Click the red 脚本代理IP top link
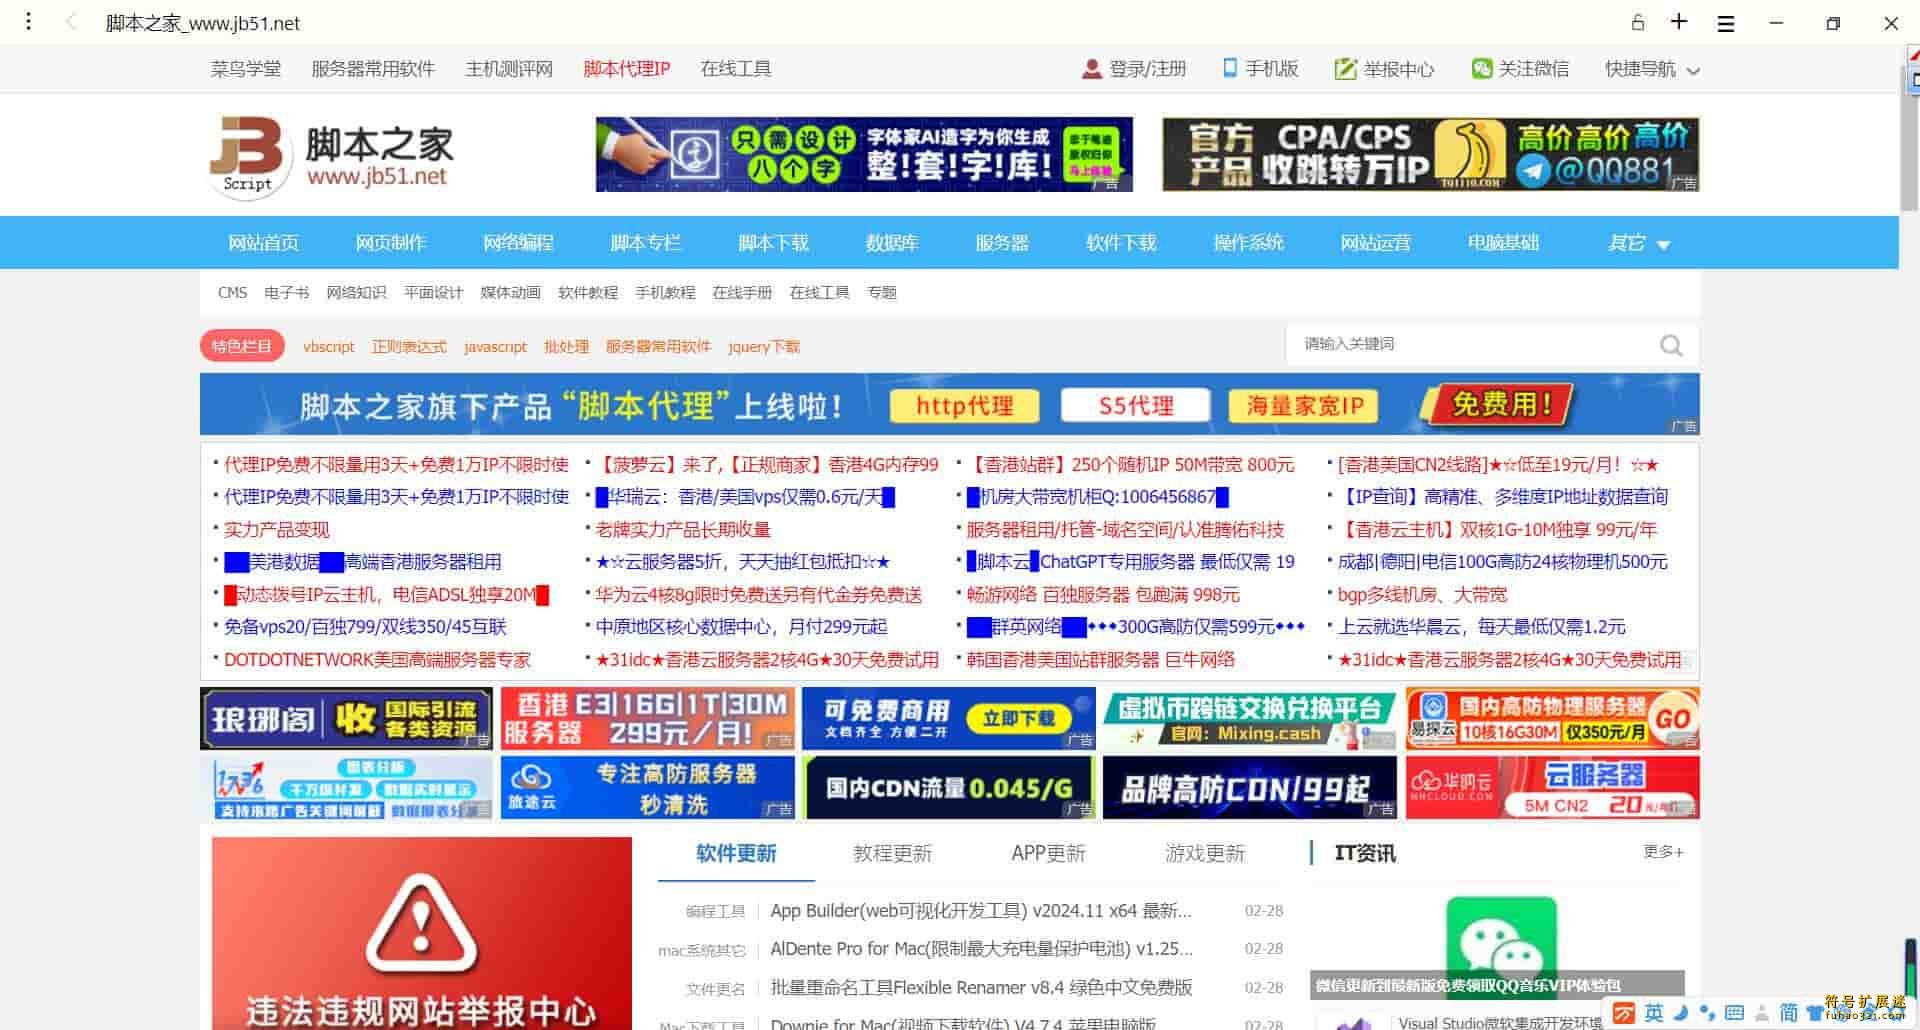Viewport: 1920px width, 1030px height. point(627,69)
